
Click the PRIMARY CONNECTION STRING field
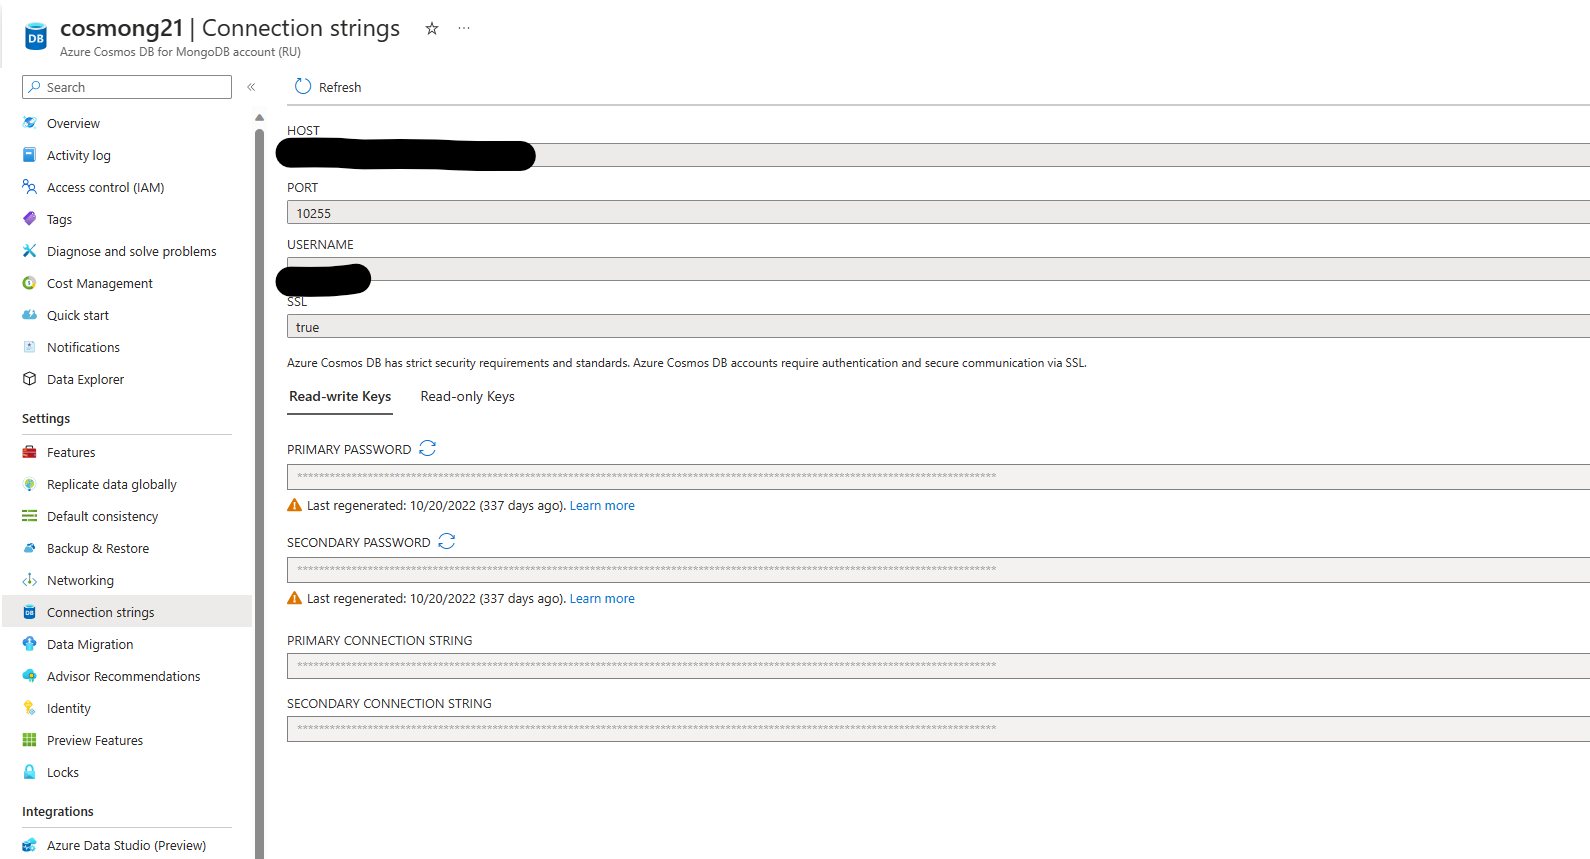tap(938, 665)
